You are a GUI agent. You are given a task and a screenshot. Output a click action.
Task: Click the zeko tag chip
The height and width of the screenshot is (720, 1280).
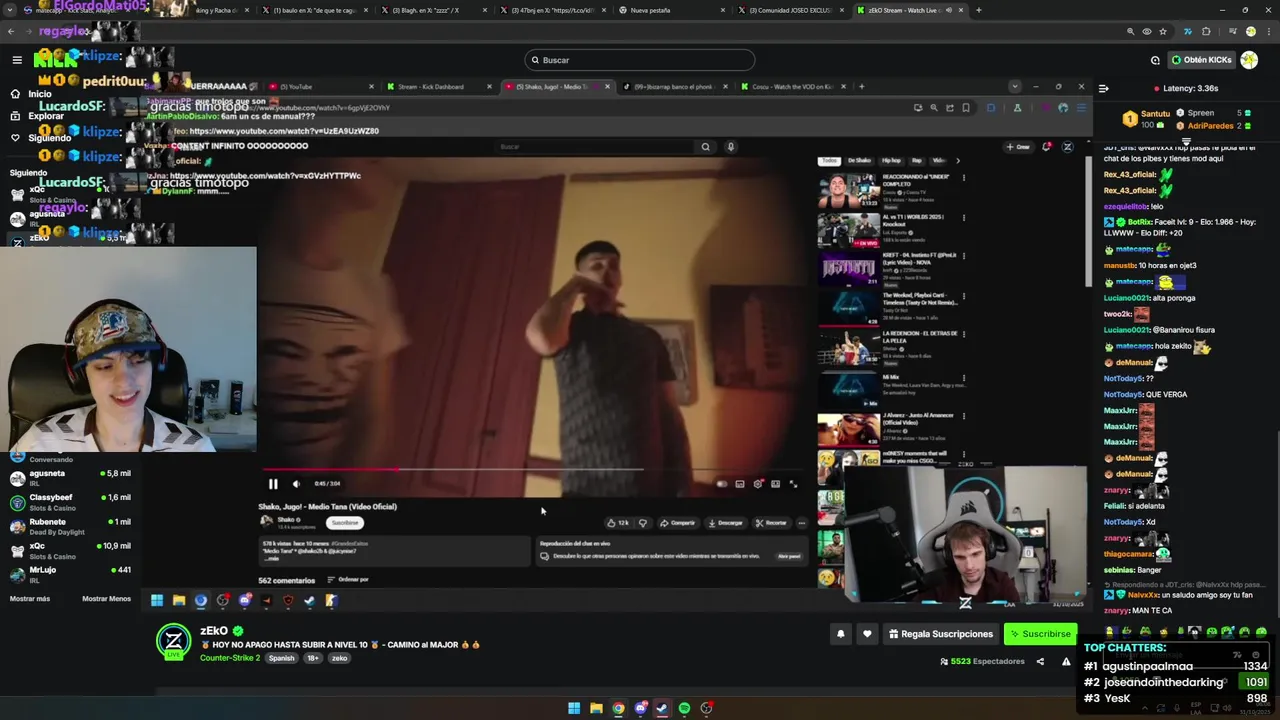[x=340, y=658]
